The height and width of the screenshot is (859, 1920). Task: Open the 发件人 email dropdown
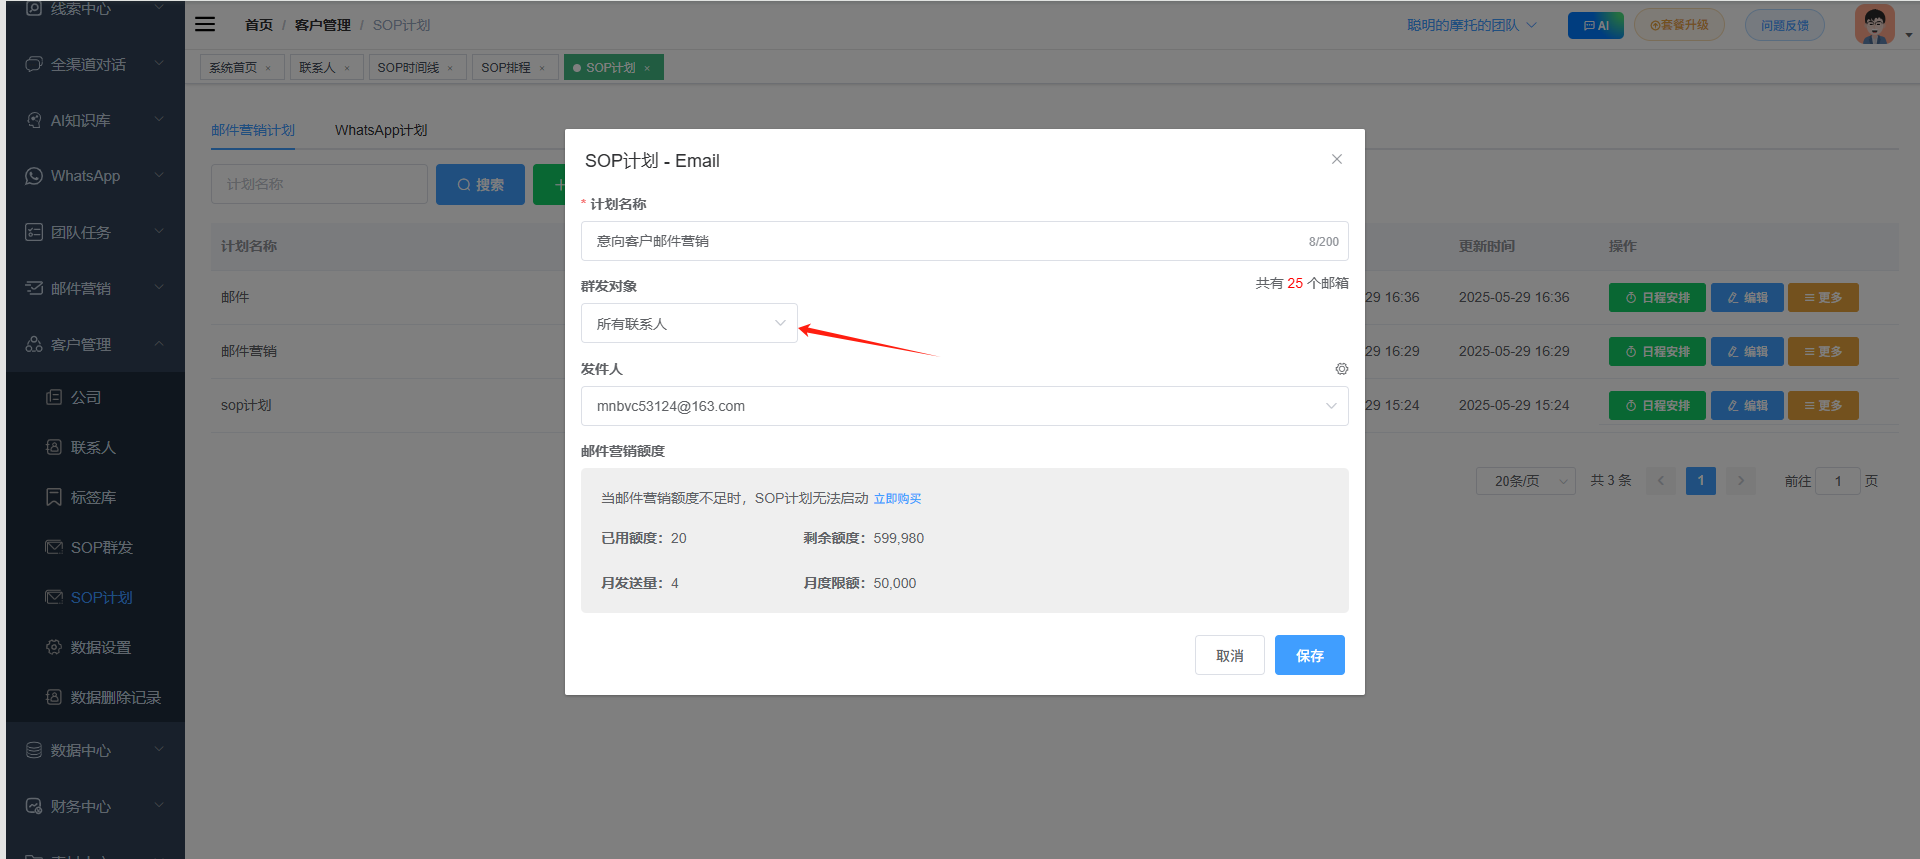click(964, 406)
